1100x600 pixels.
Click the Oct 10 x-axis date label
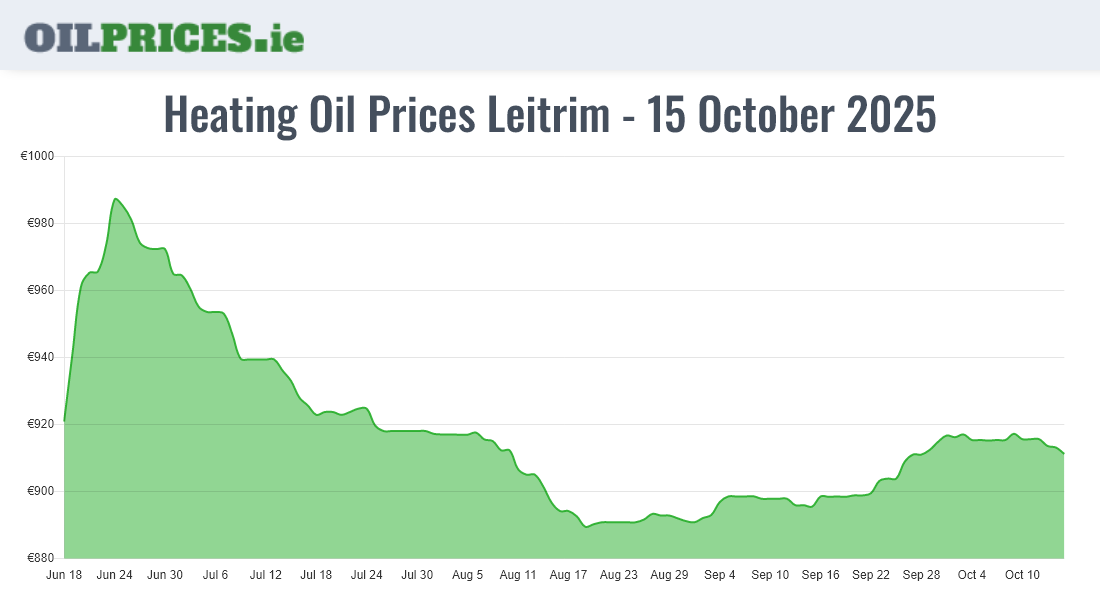[x=1022, y=575]
